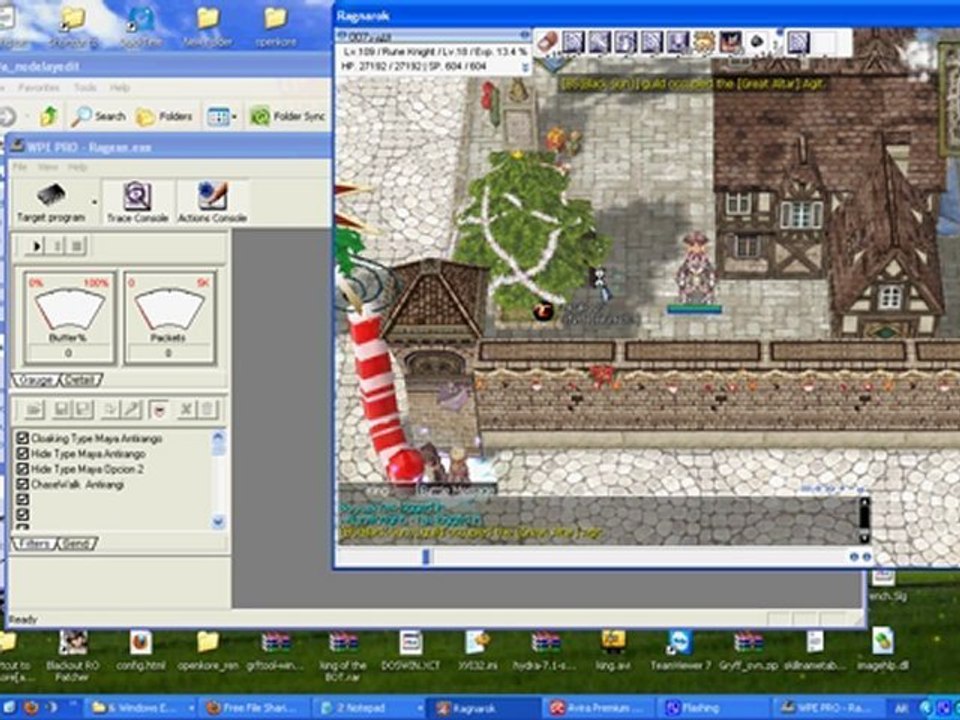Open imagehlp.dll desktop file
Viewport: 960px width, 720px height.
click(882, 651)
